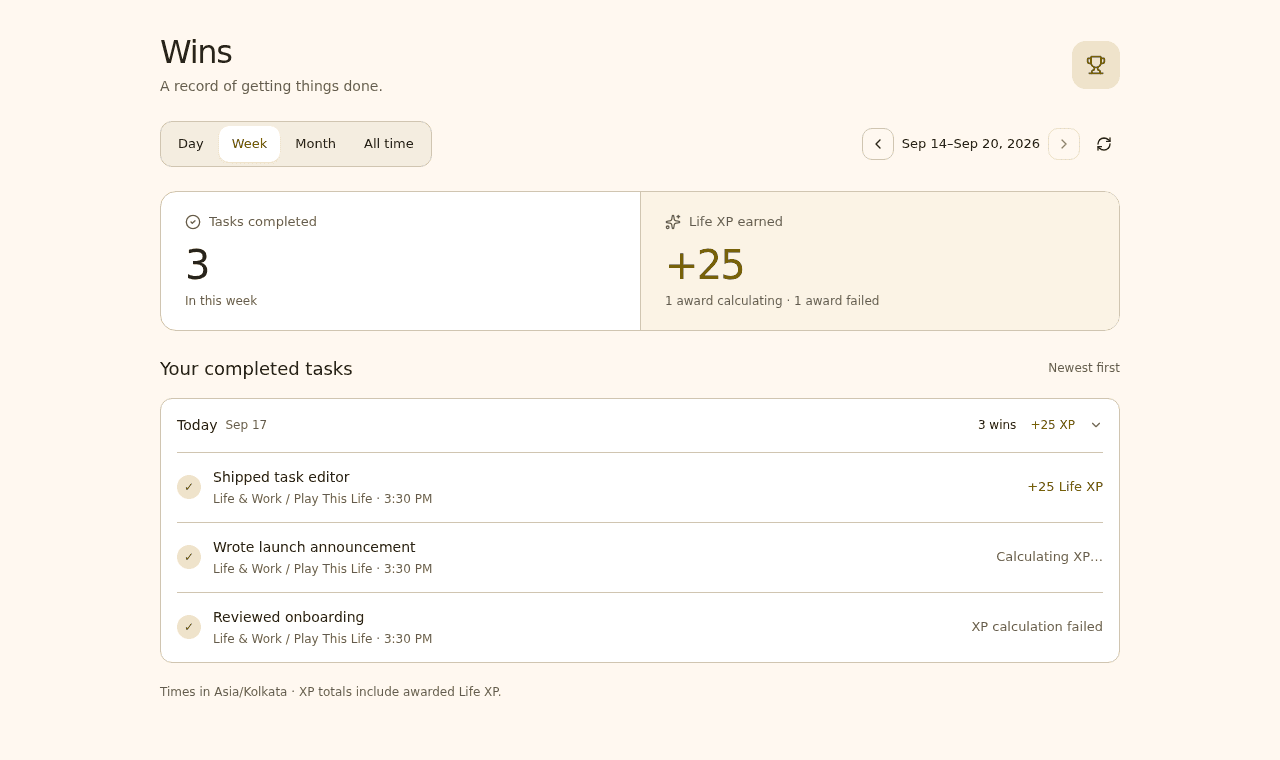Refresh the wins list

(1104, 144)
